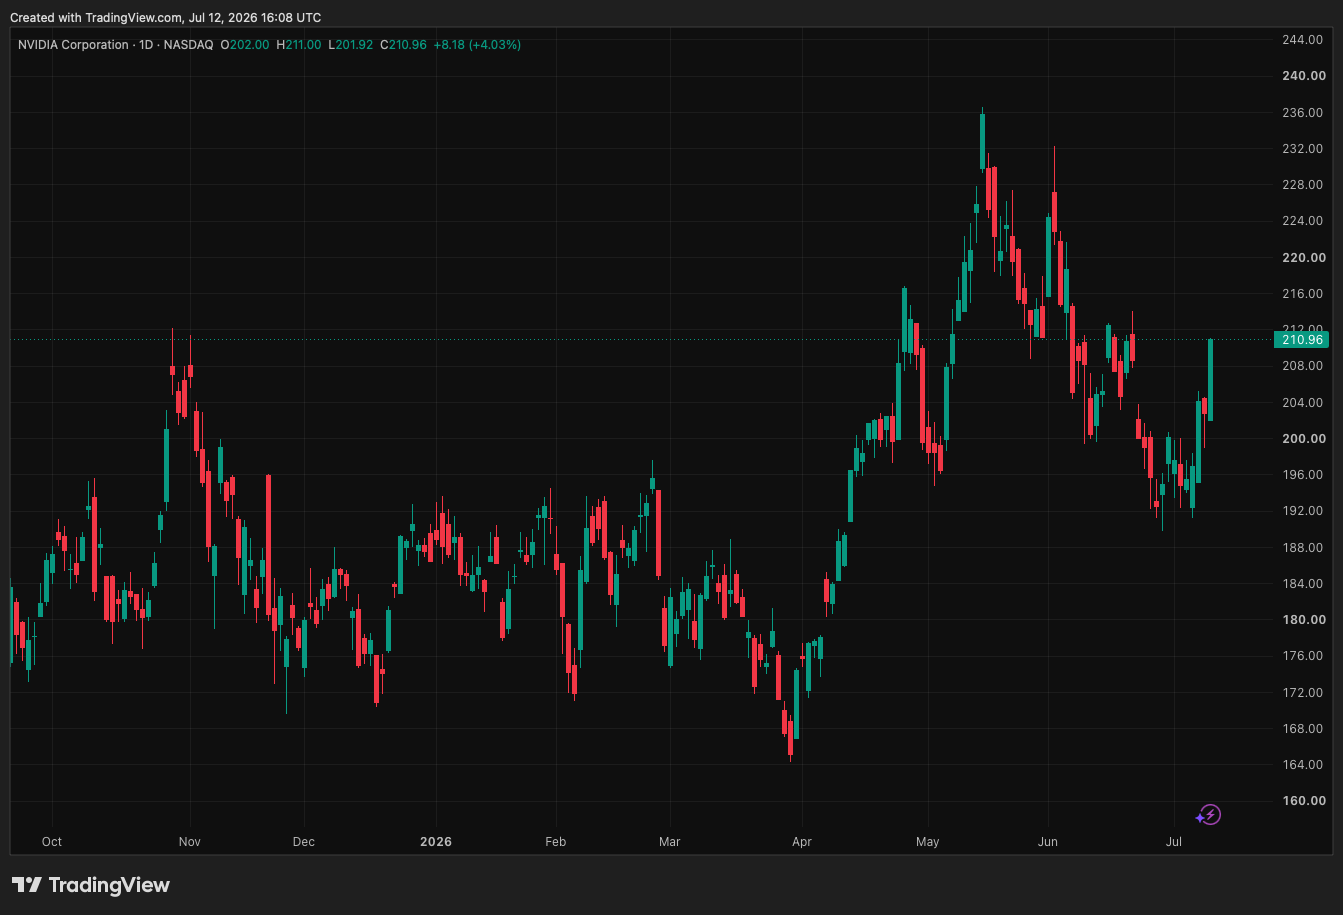Select the Apr label on time axis
Image resolution: width=1343 pixels, height=915 pixels.
pos(802,842)
